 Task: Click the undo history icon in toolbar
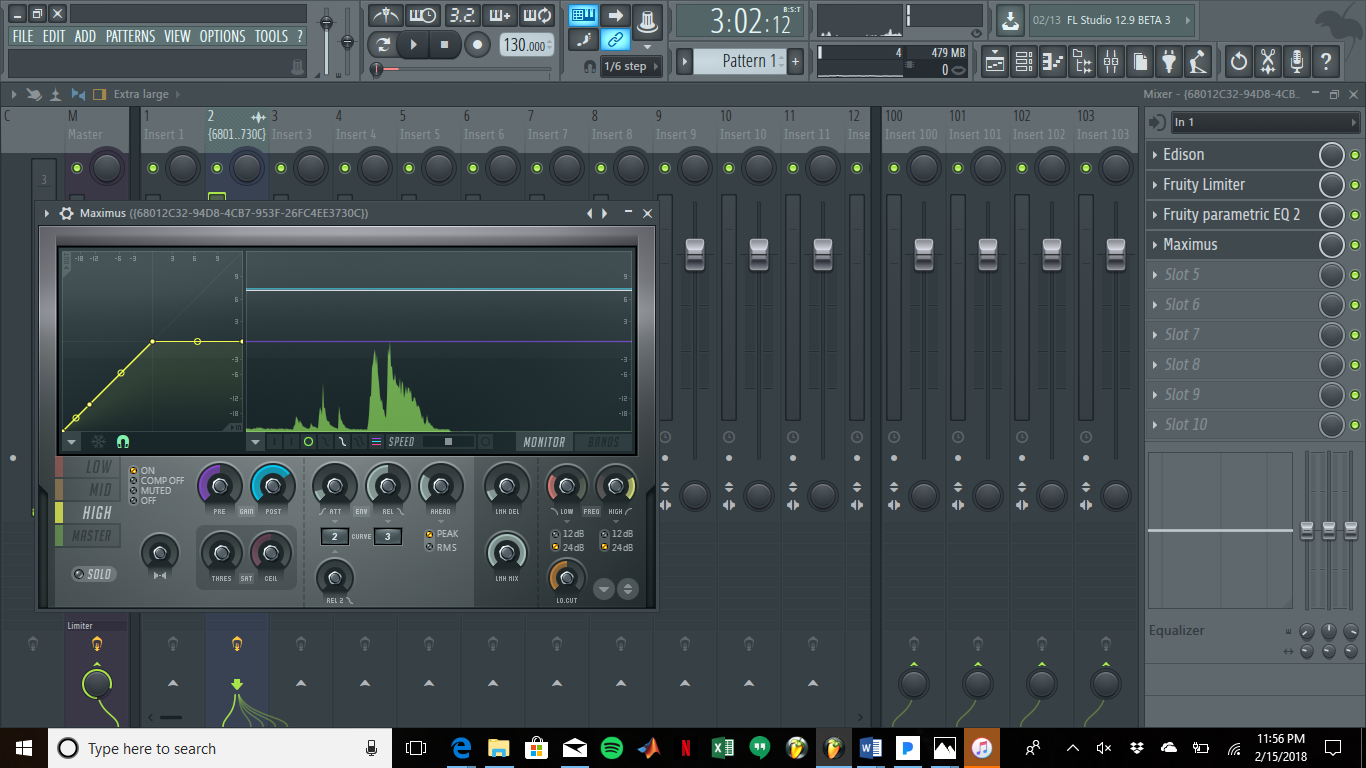click(x=1239, y=61)
